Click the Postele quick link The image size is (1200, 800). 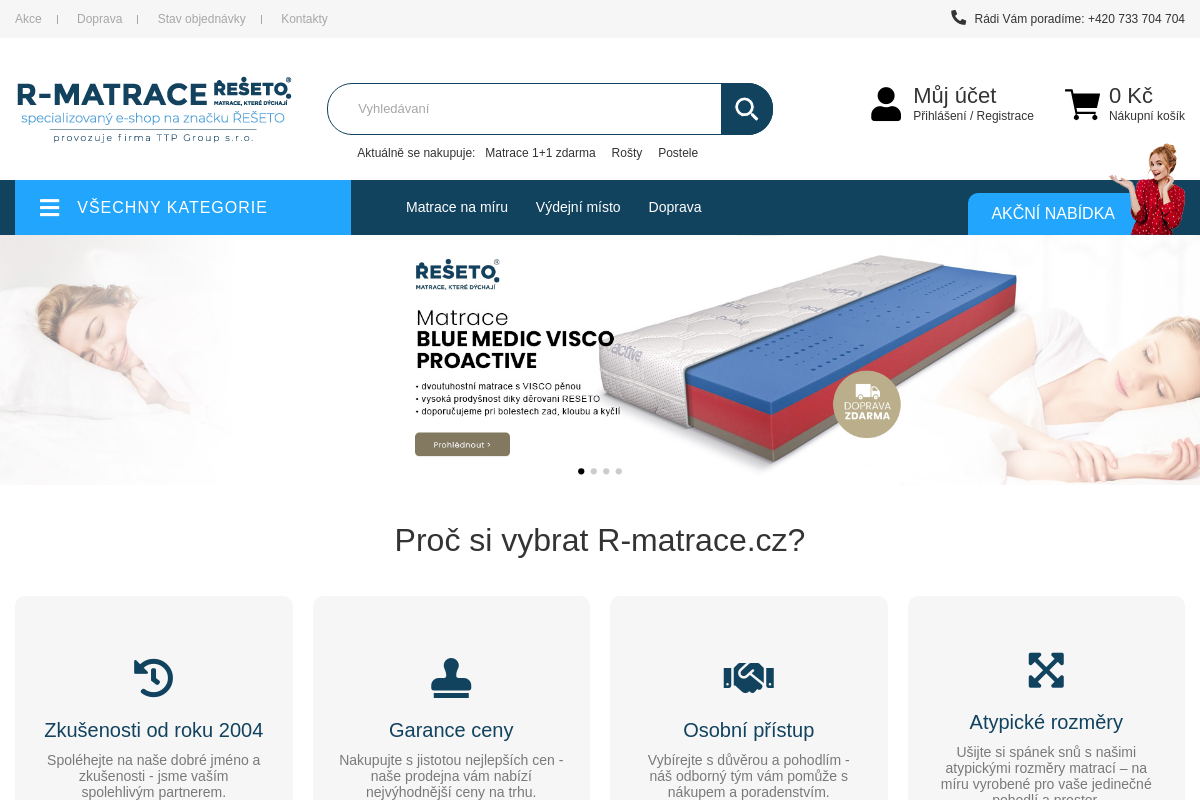pyautogui.click(x=678, y=153)
